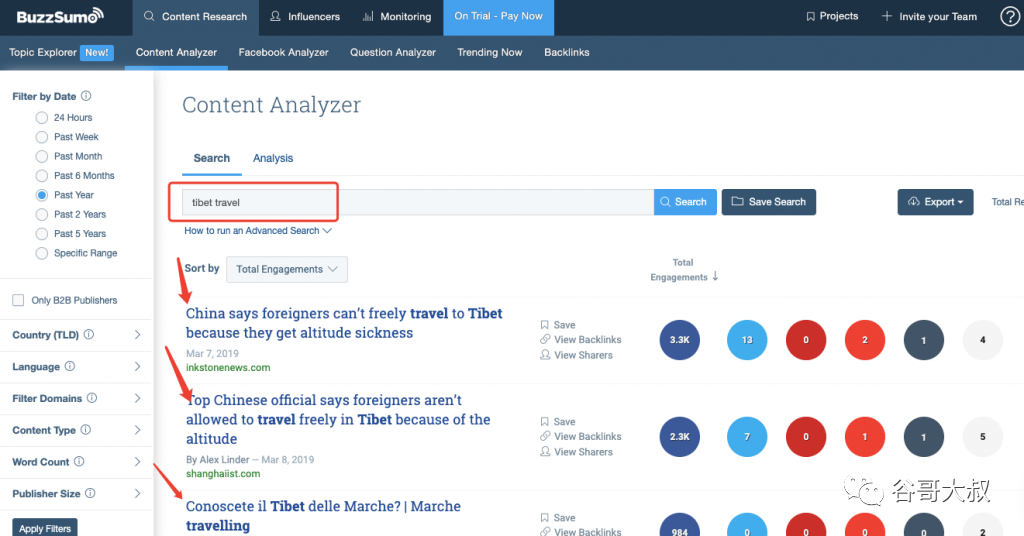Open the Export dropdown button
The image size is (1024, 536).
[935, 202]
